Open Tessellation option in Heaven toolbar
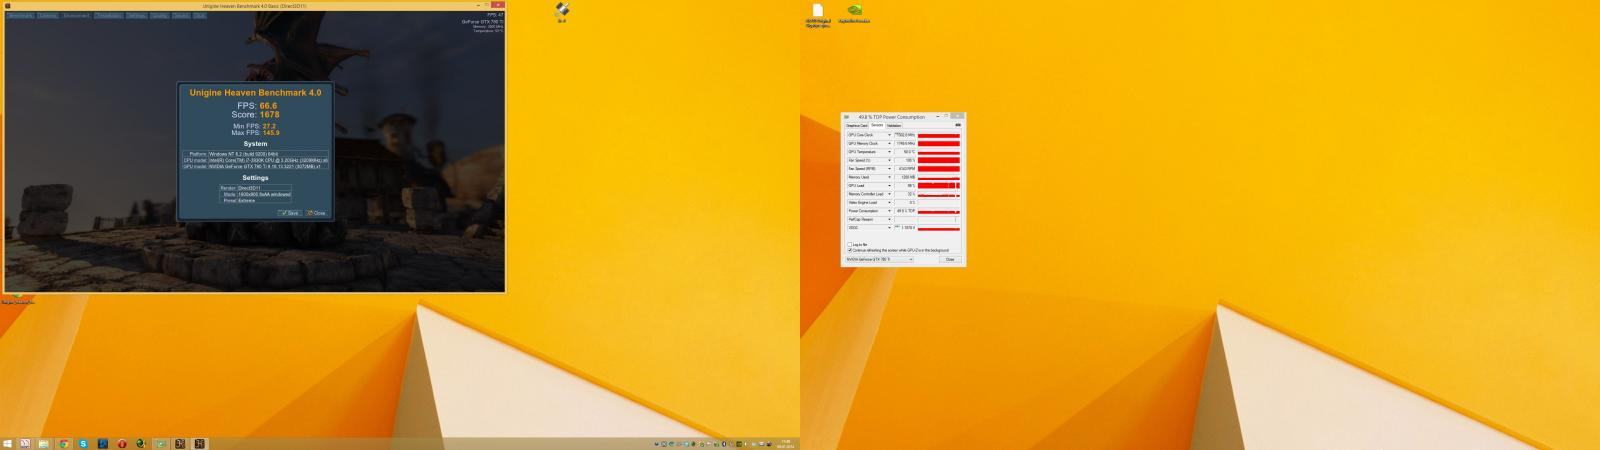This screenshot has height=450, width=1600. coord(108,15)
